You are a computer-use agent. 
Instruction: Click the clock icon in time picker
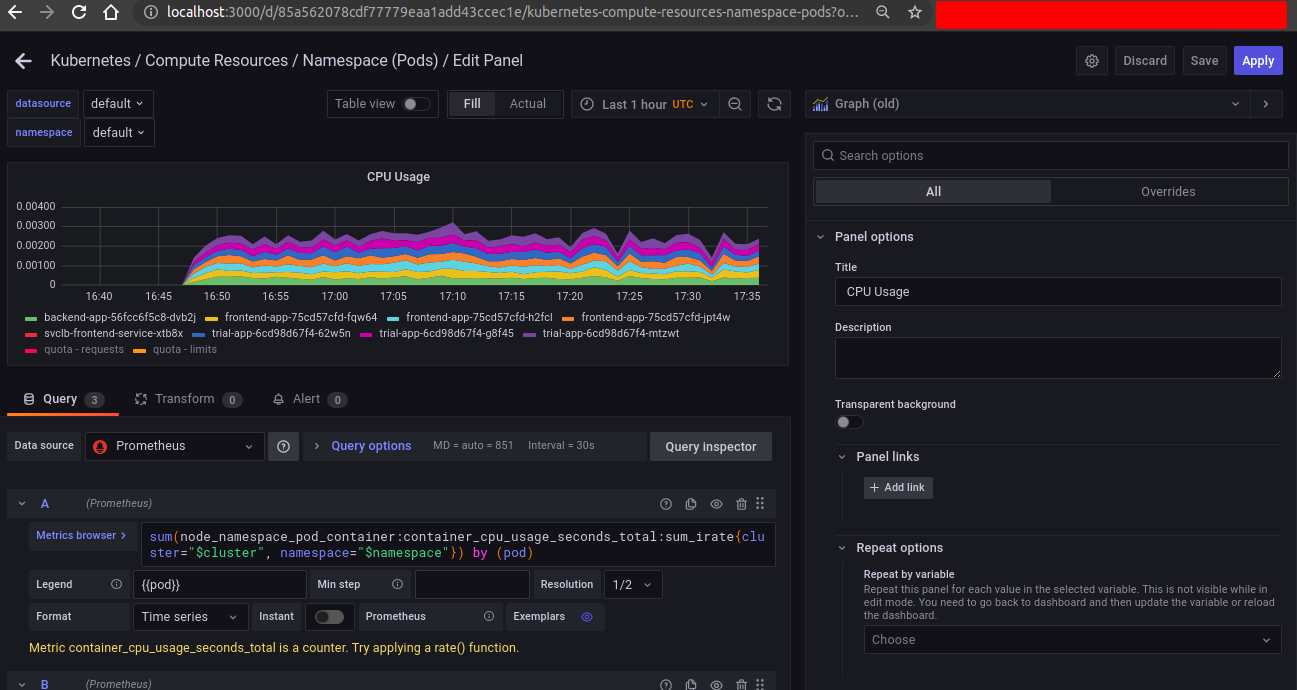click(x=587, y=104)
